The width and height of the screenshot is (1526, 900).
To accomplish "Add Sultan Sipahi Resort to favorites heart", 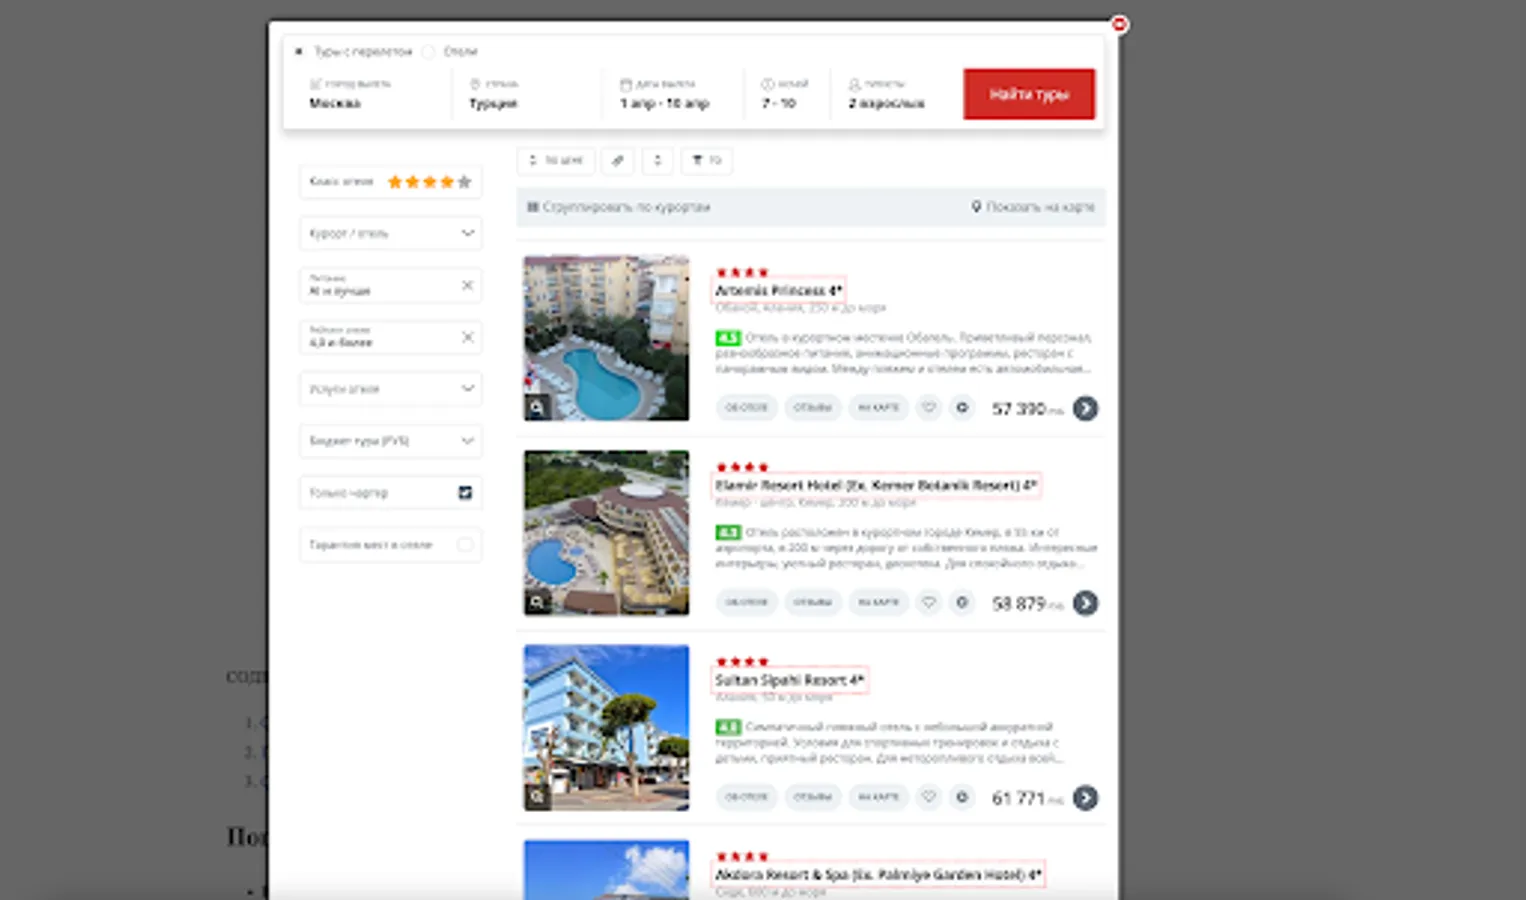I will point(929,798).
